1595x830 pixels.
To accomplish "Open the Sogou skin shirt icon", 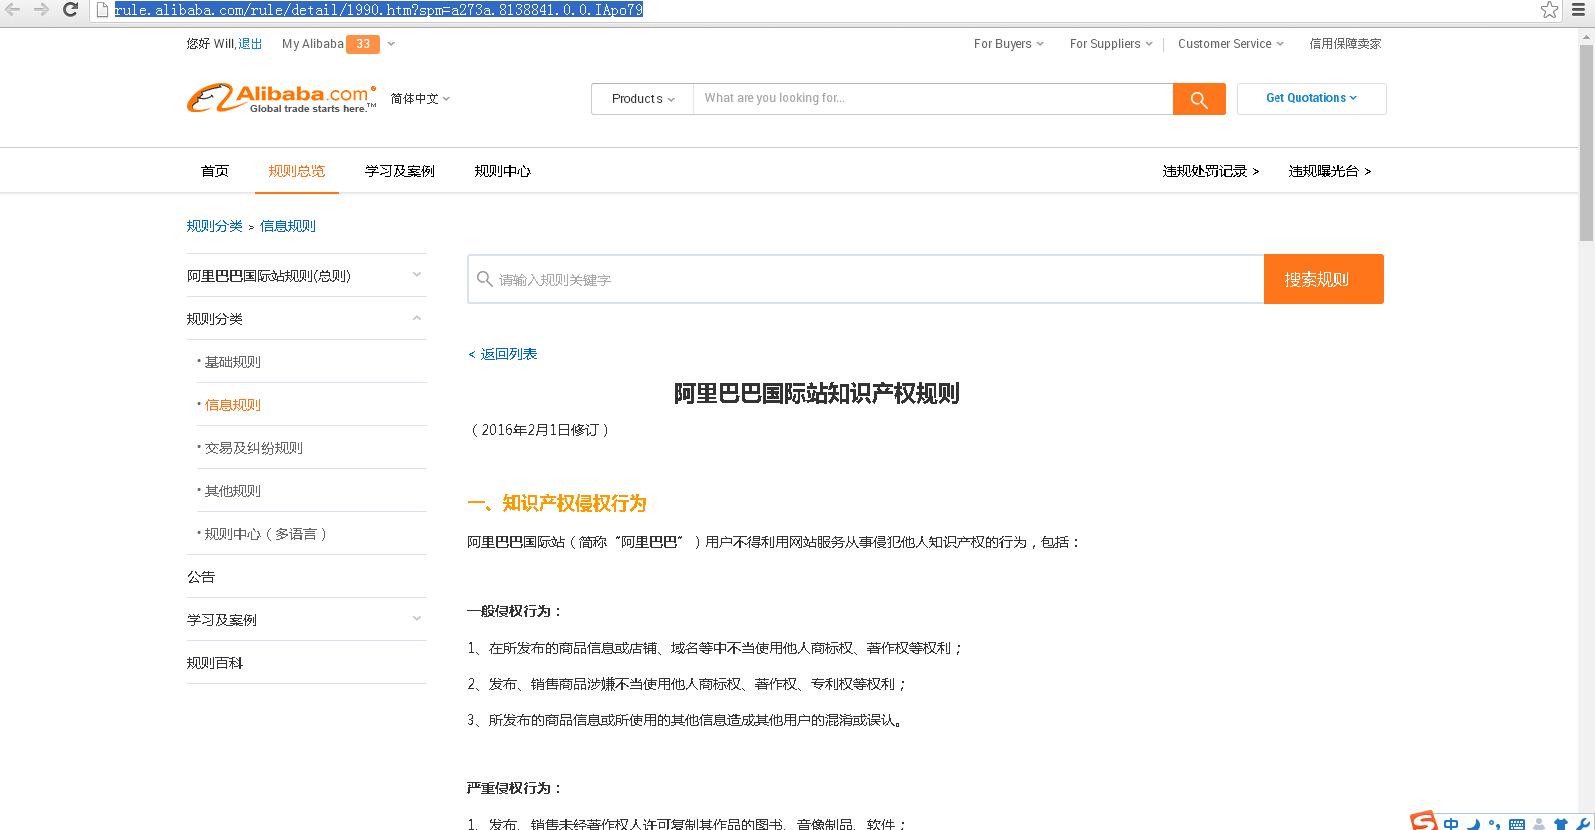I will point(1560,824).
